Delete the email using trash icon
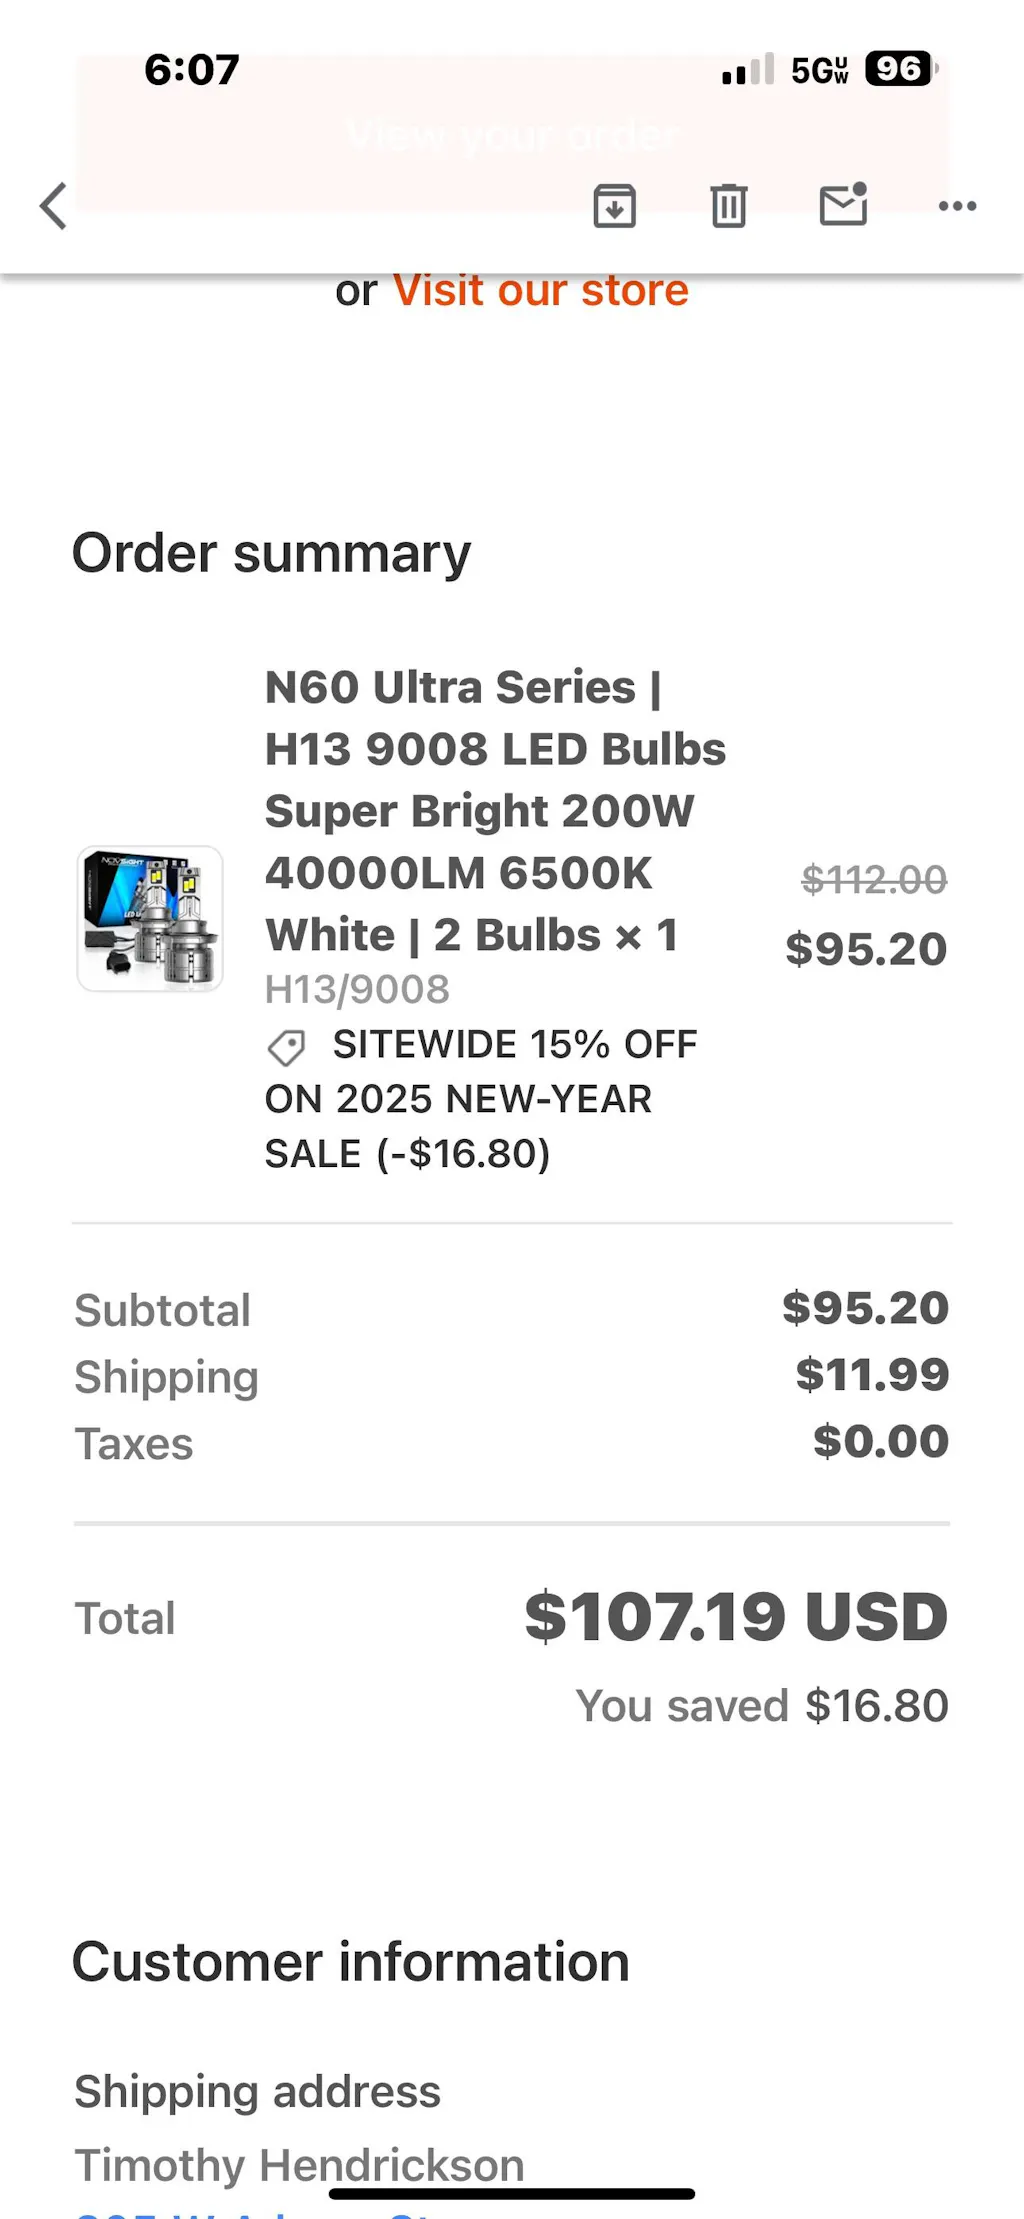Viewport: 1024px width, 2219px height. [x=728, y=206]
